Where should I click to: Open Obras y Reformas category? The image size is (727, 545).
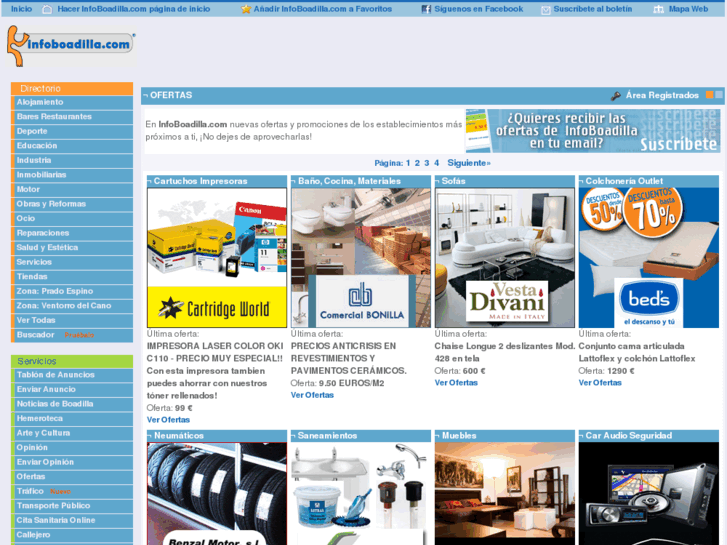pyautogui.click(x=72, y=204)
